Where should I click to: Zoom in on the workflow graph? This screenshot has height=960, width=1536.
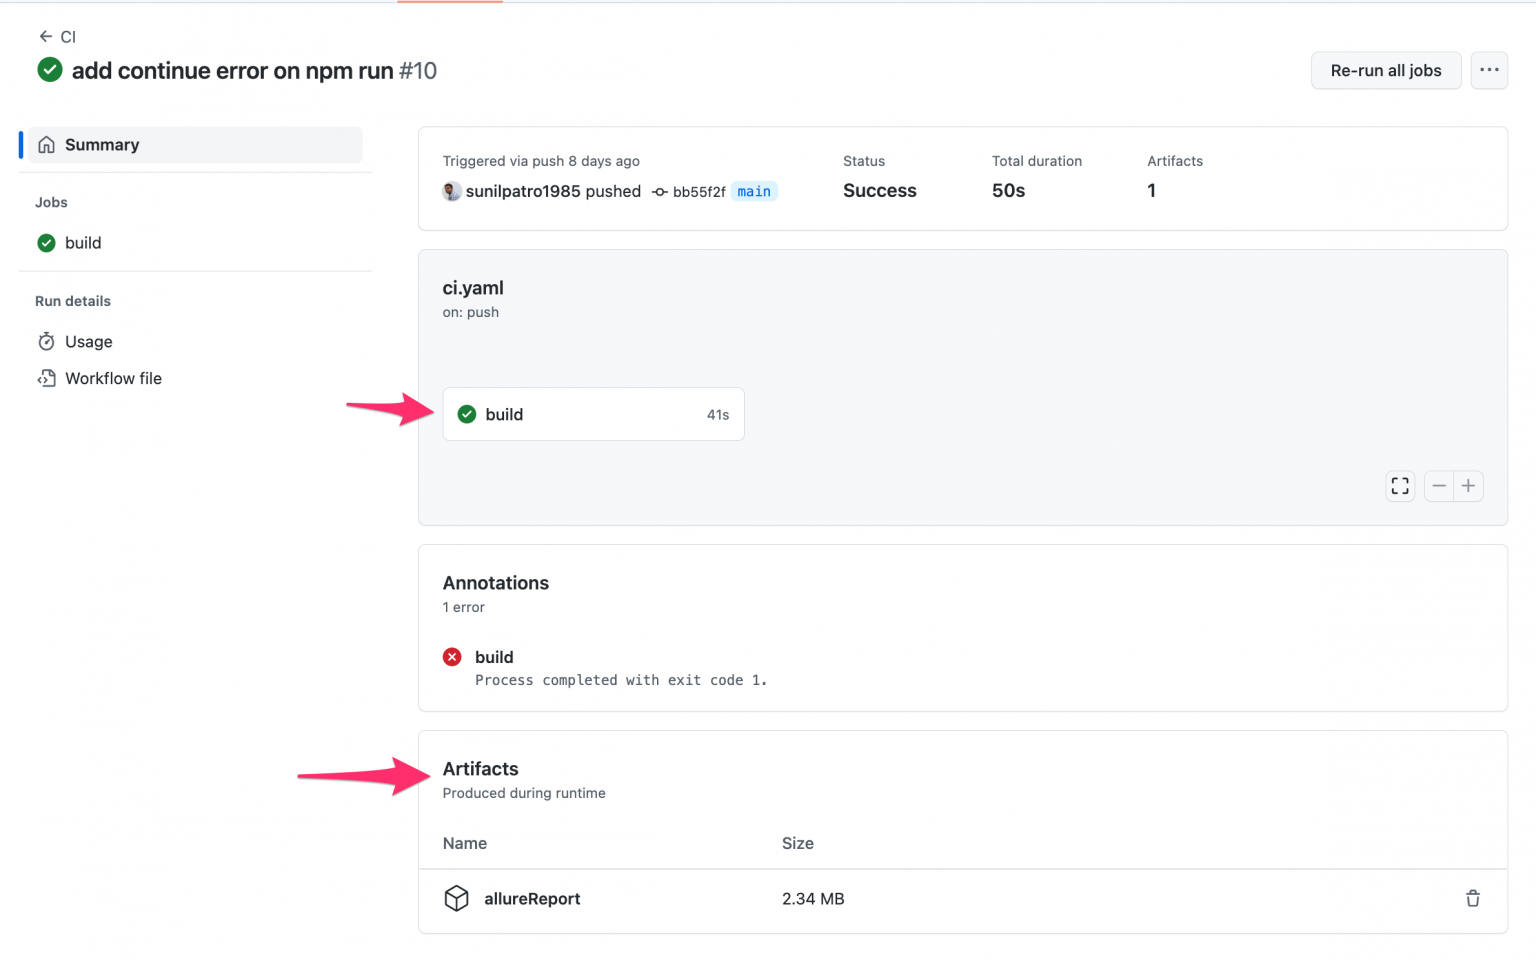point(1468,485)
